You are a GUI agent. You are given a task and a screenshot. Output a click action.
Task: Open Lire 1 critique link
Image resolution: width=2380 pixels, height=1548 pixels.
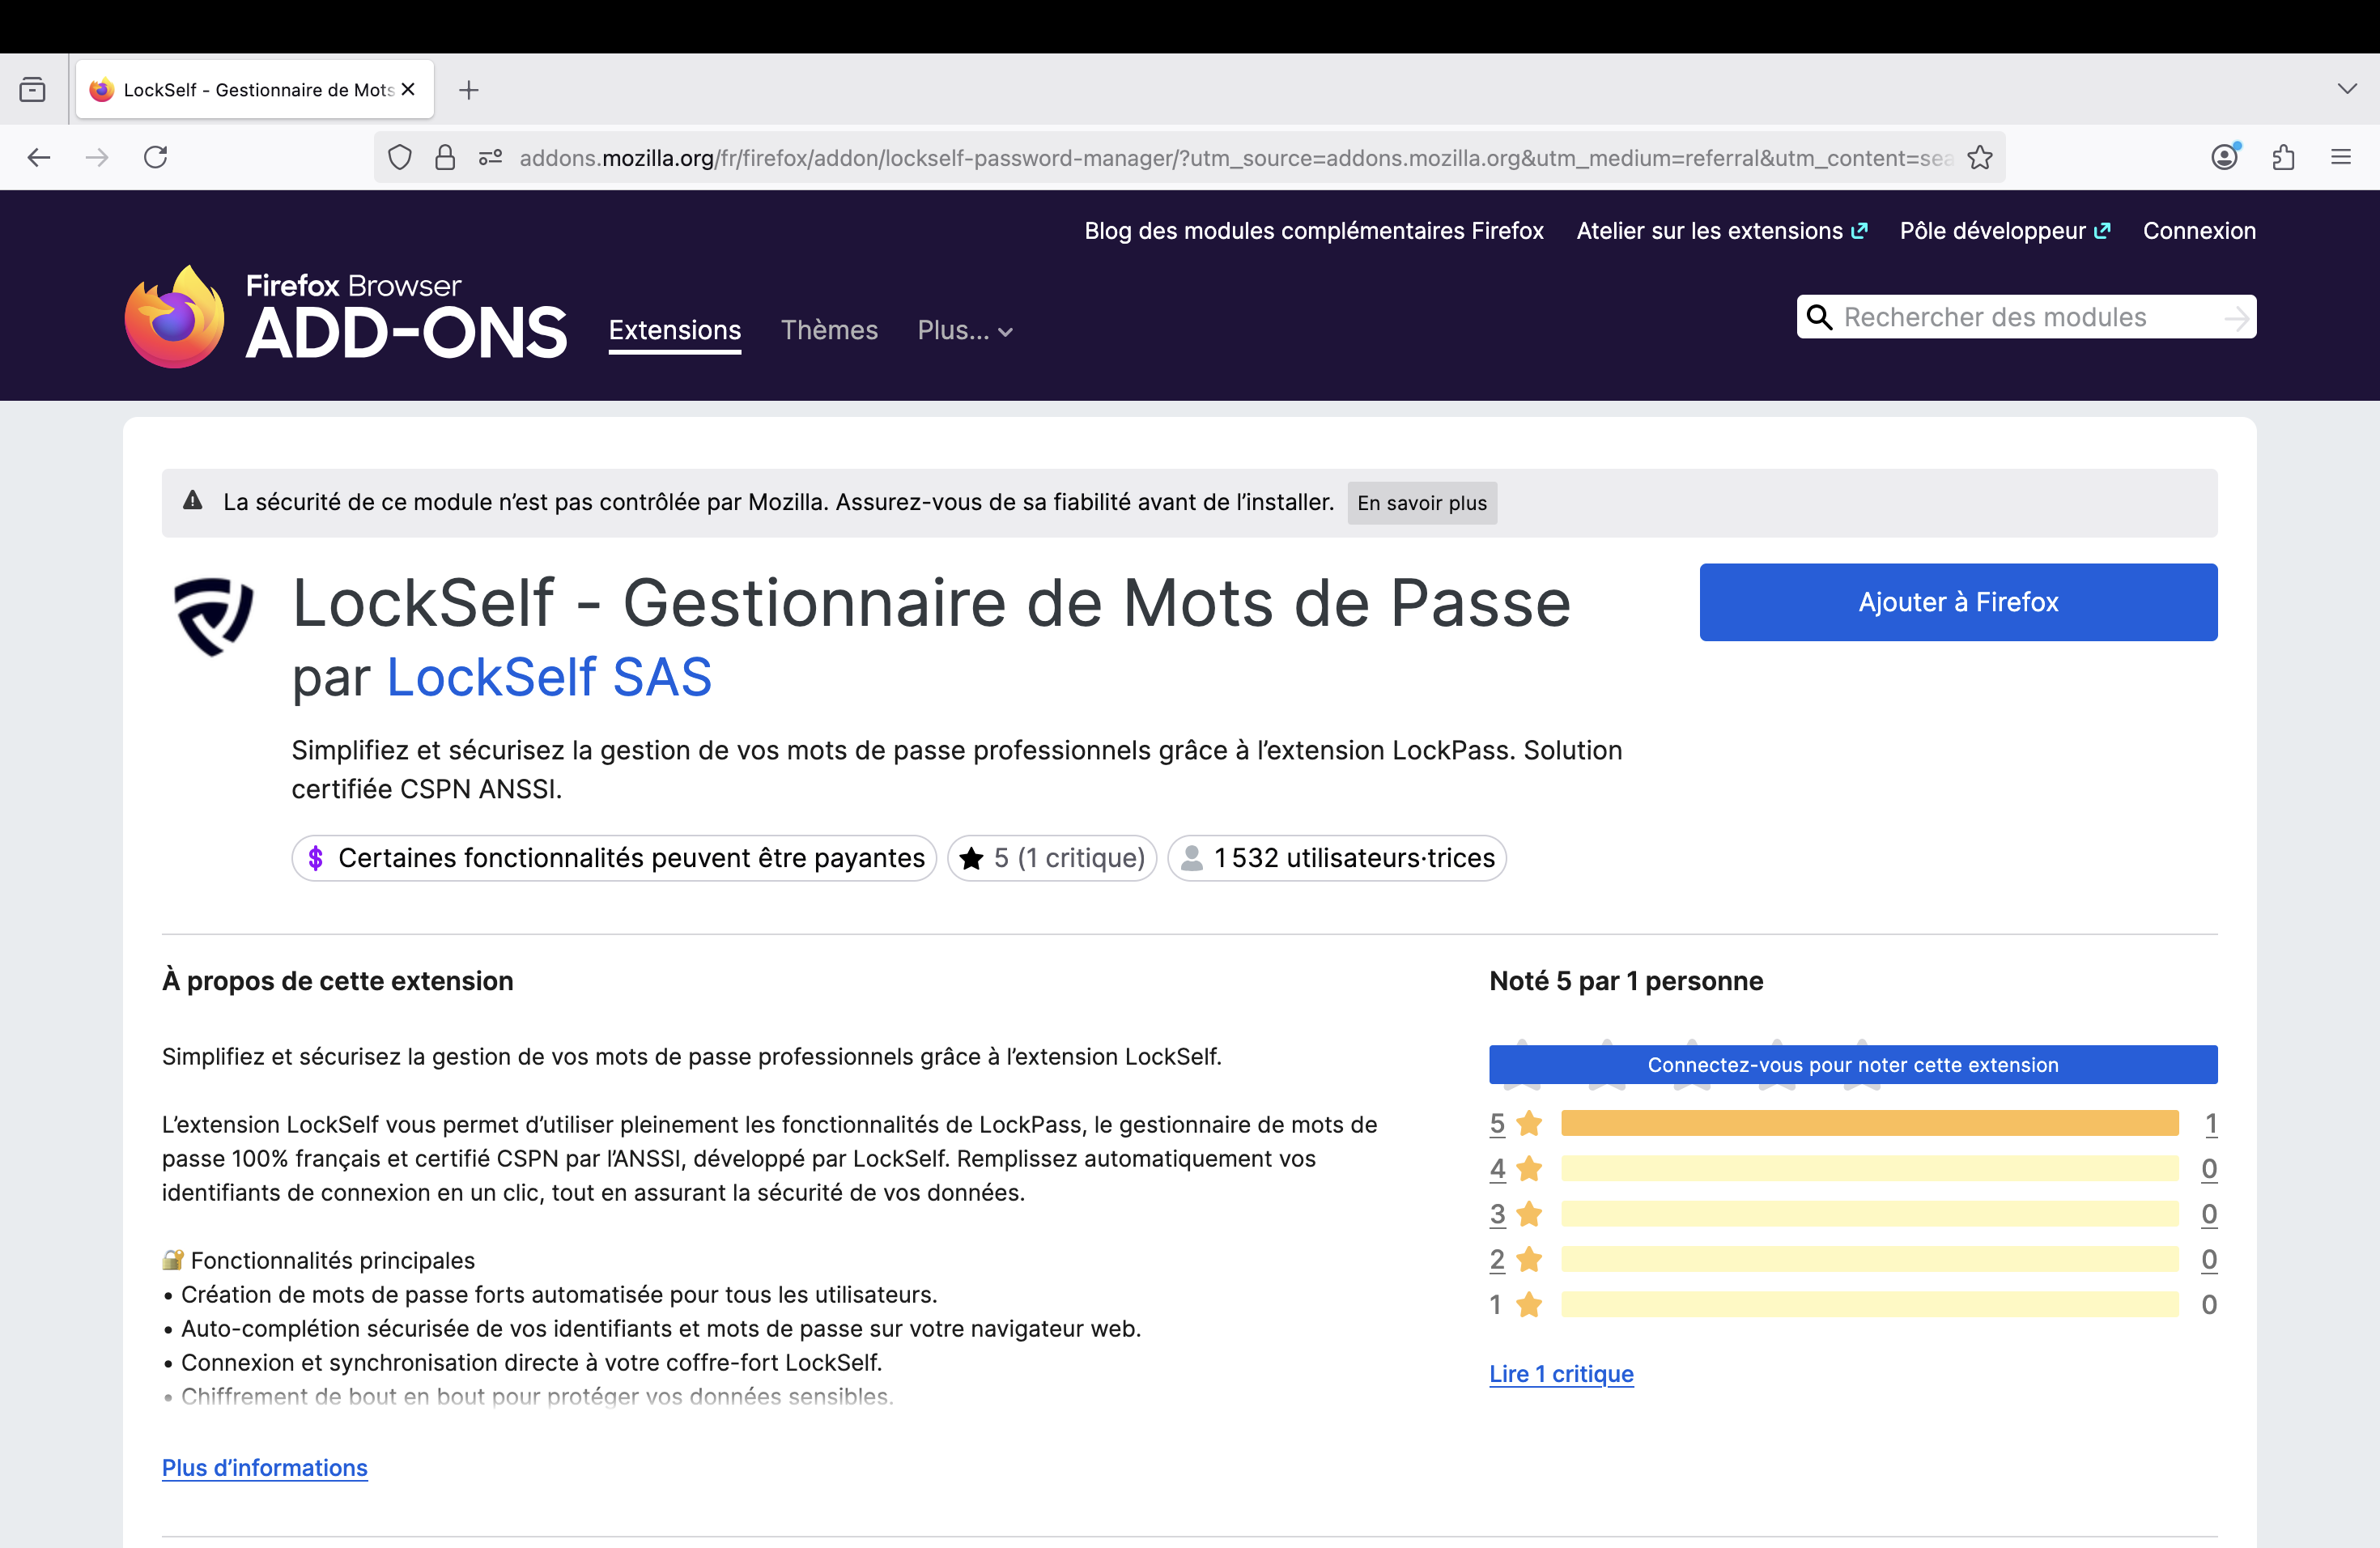[1561, 1374]
